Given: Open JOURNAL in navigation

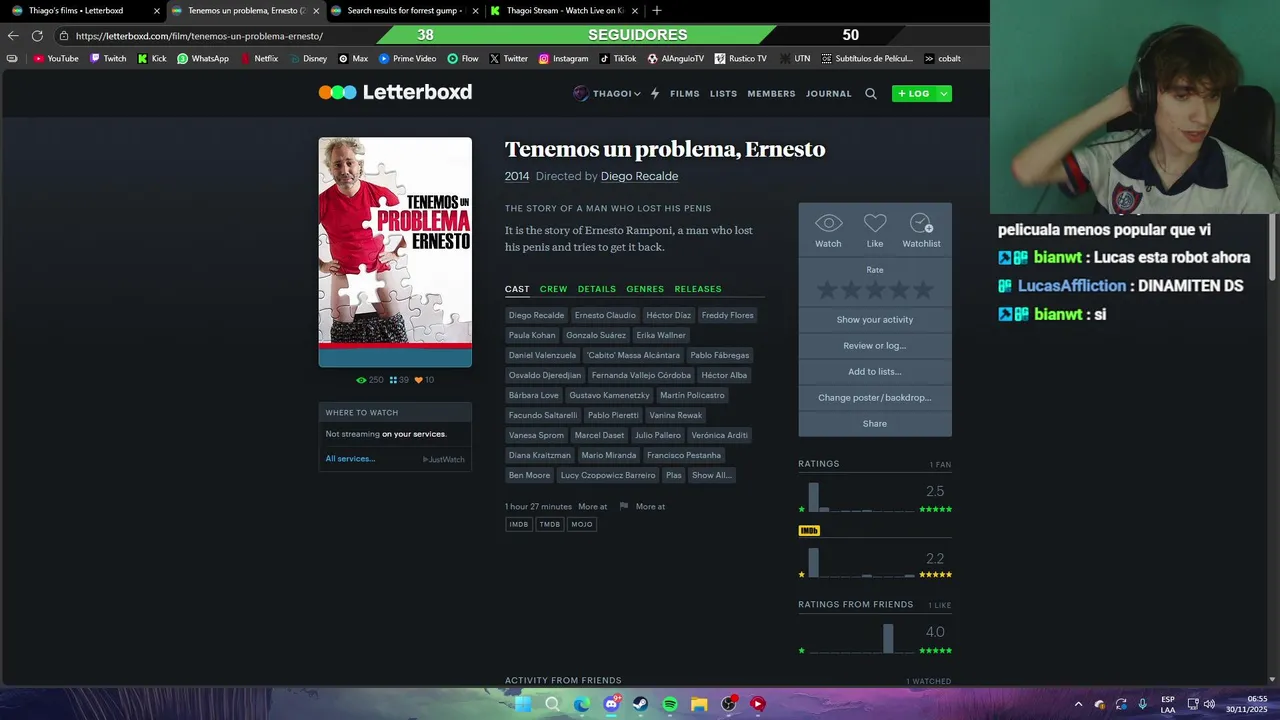Looking at the screenshot, I should [829, 93].
